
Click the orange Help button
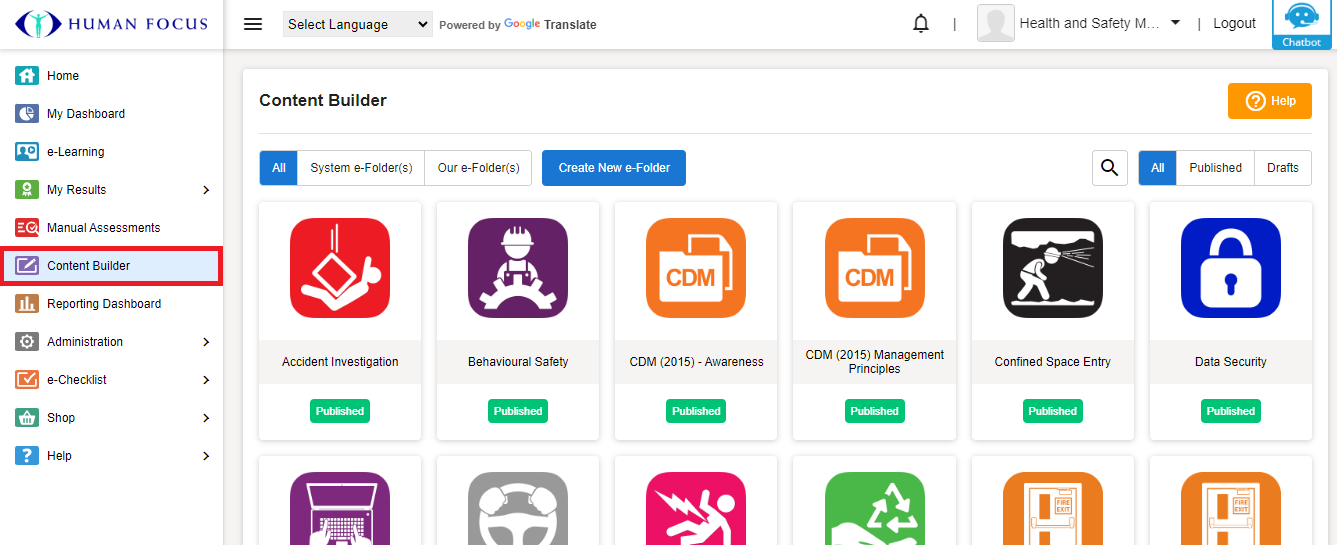[1269, 101]
